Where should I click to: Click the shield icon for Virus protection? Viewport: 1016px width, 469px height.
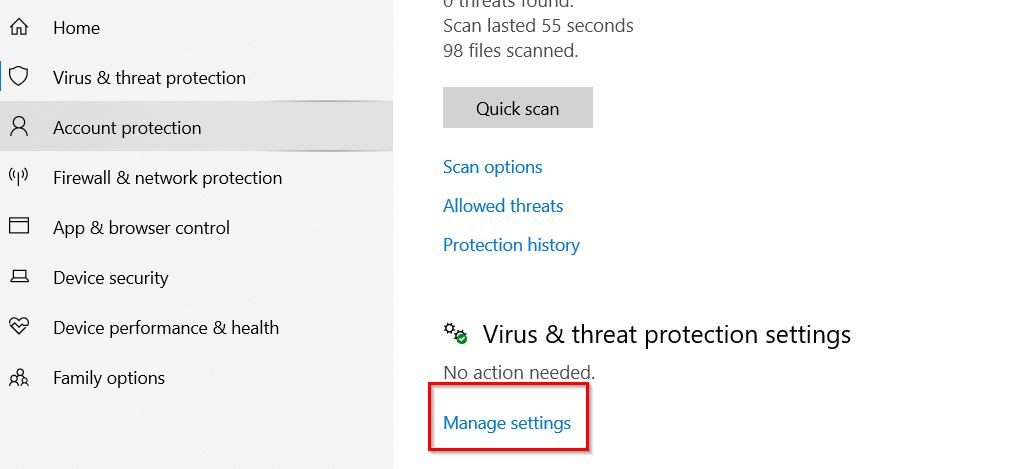point(19,76)
